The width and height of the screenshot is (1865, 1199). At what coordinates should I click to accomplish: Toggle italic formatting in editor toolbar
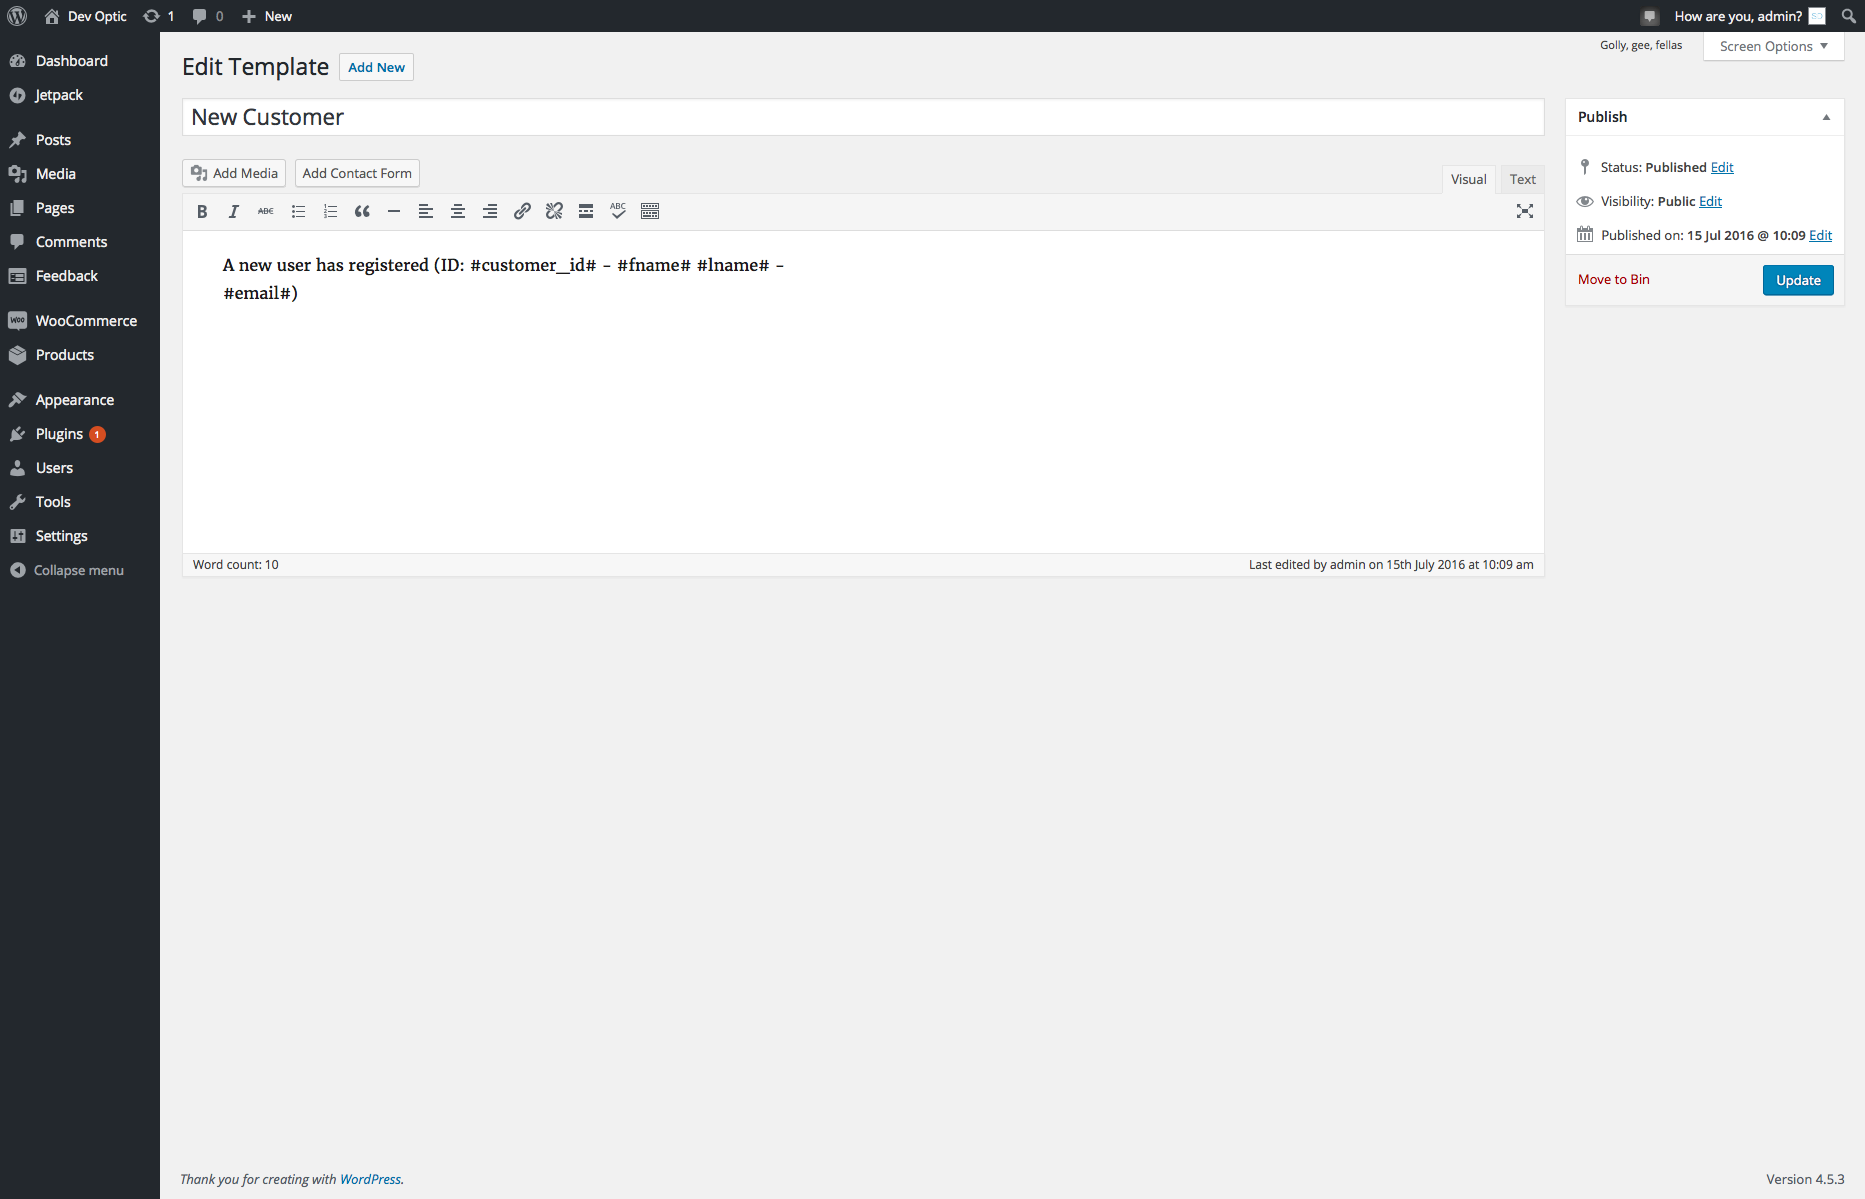pos(234,211)
